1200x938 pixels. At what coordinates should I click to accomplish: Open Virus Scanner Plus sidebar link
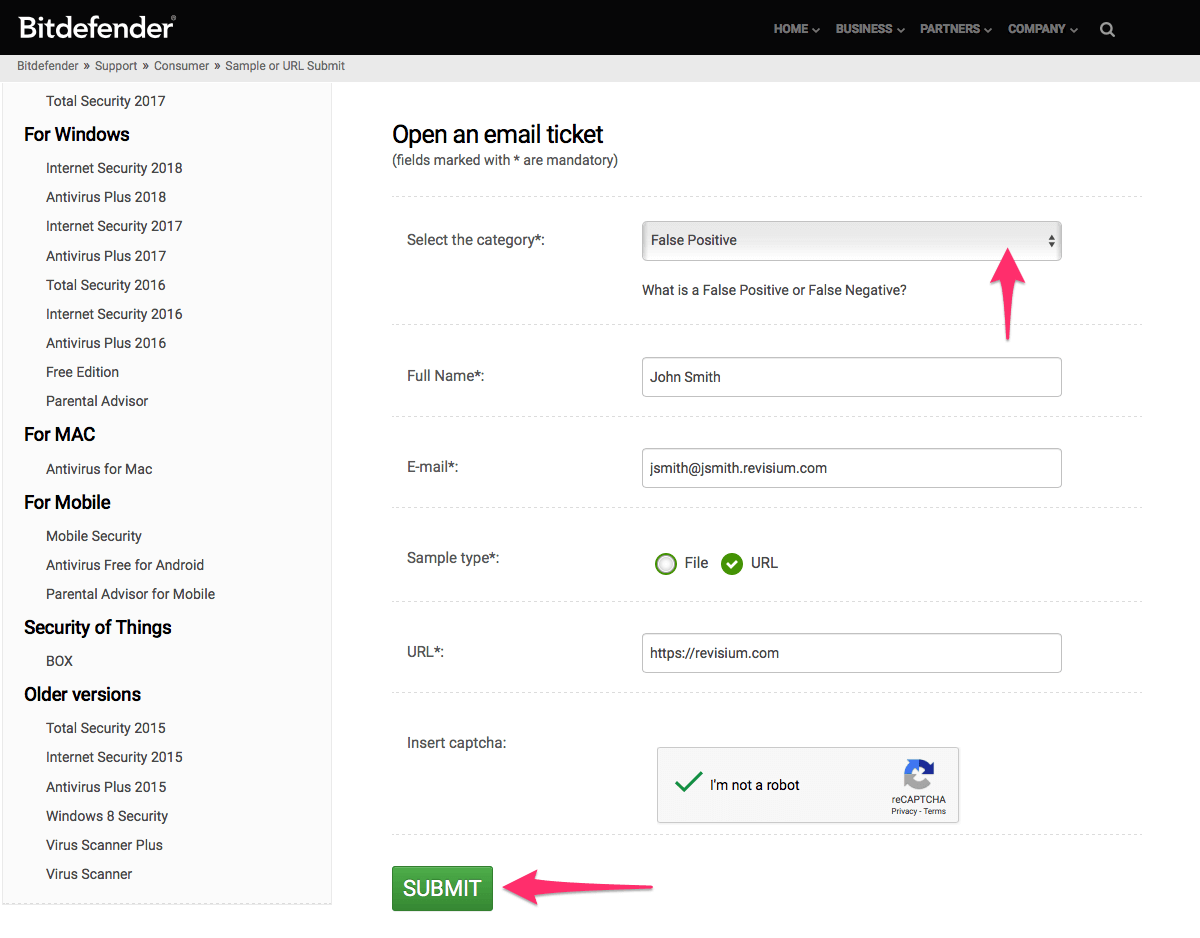click(x=104, y=845)
